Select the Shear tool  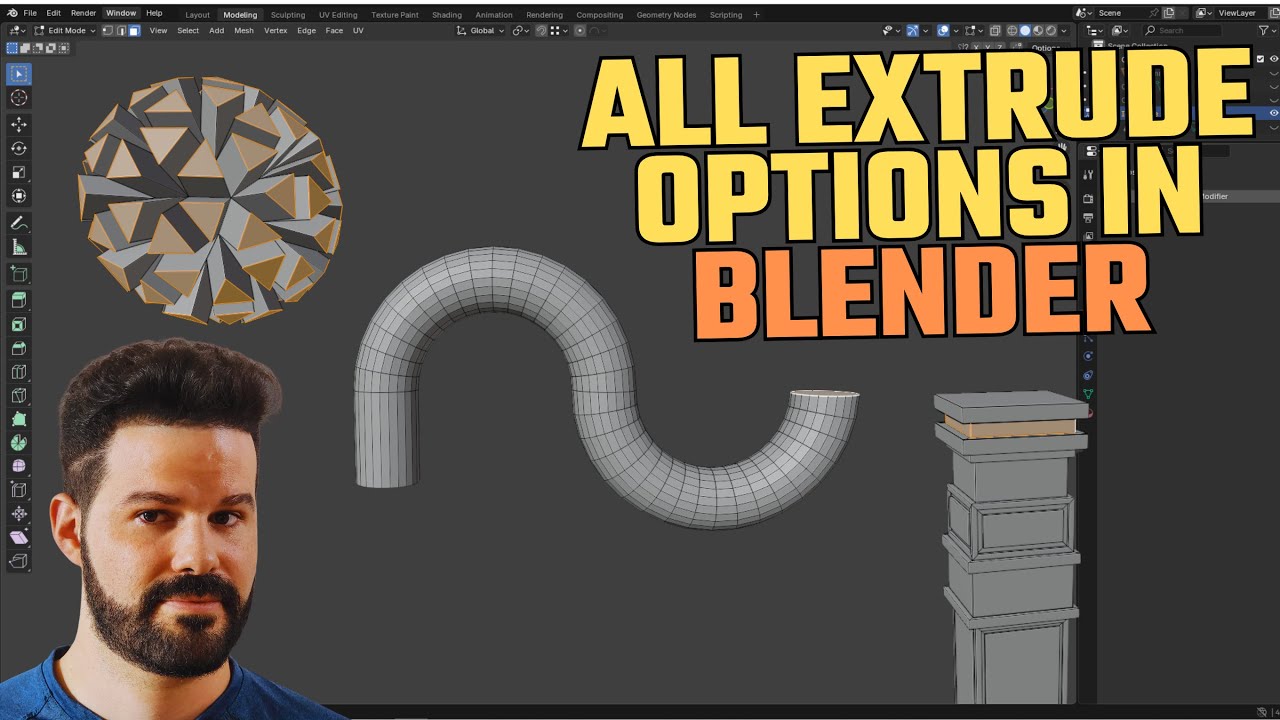tap(19, 537)
